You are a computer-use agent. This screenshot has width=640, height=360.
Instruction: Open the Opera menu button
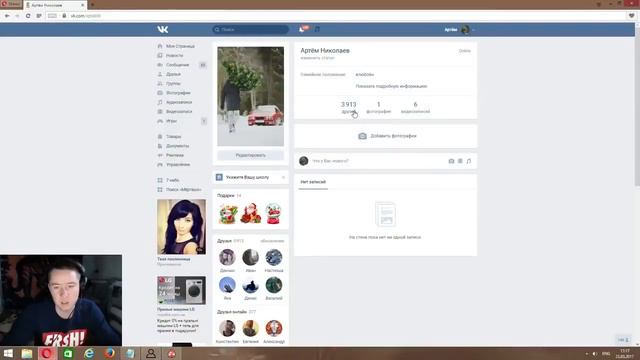pos(11,4)
